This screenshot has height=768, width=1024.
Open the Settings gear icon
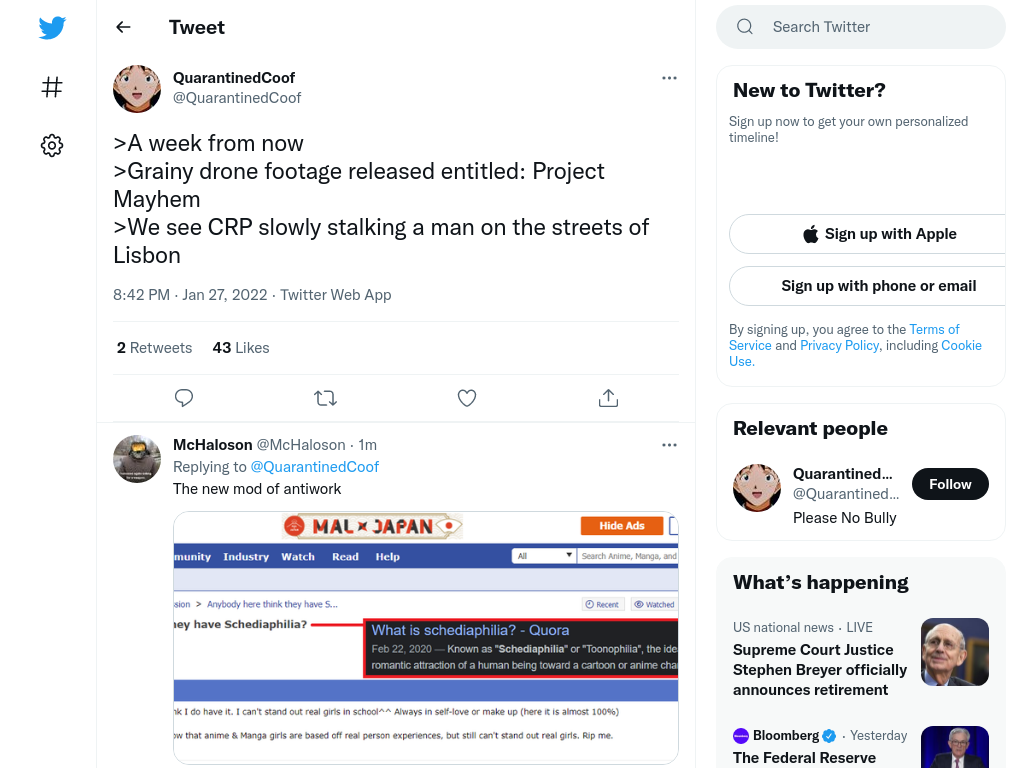[x=52, y=145]
